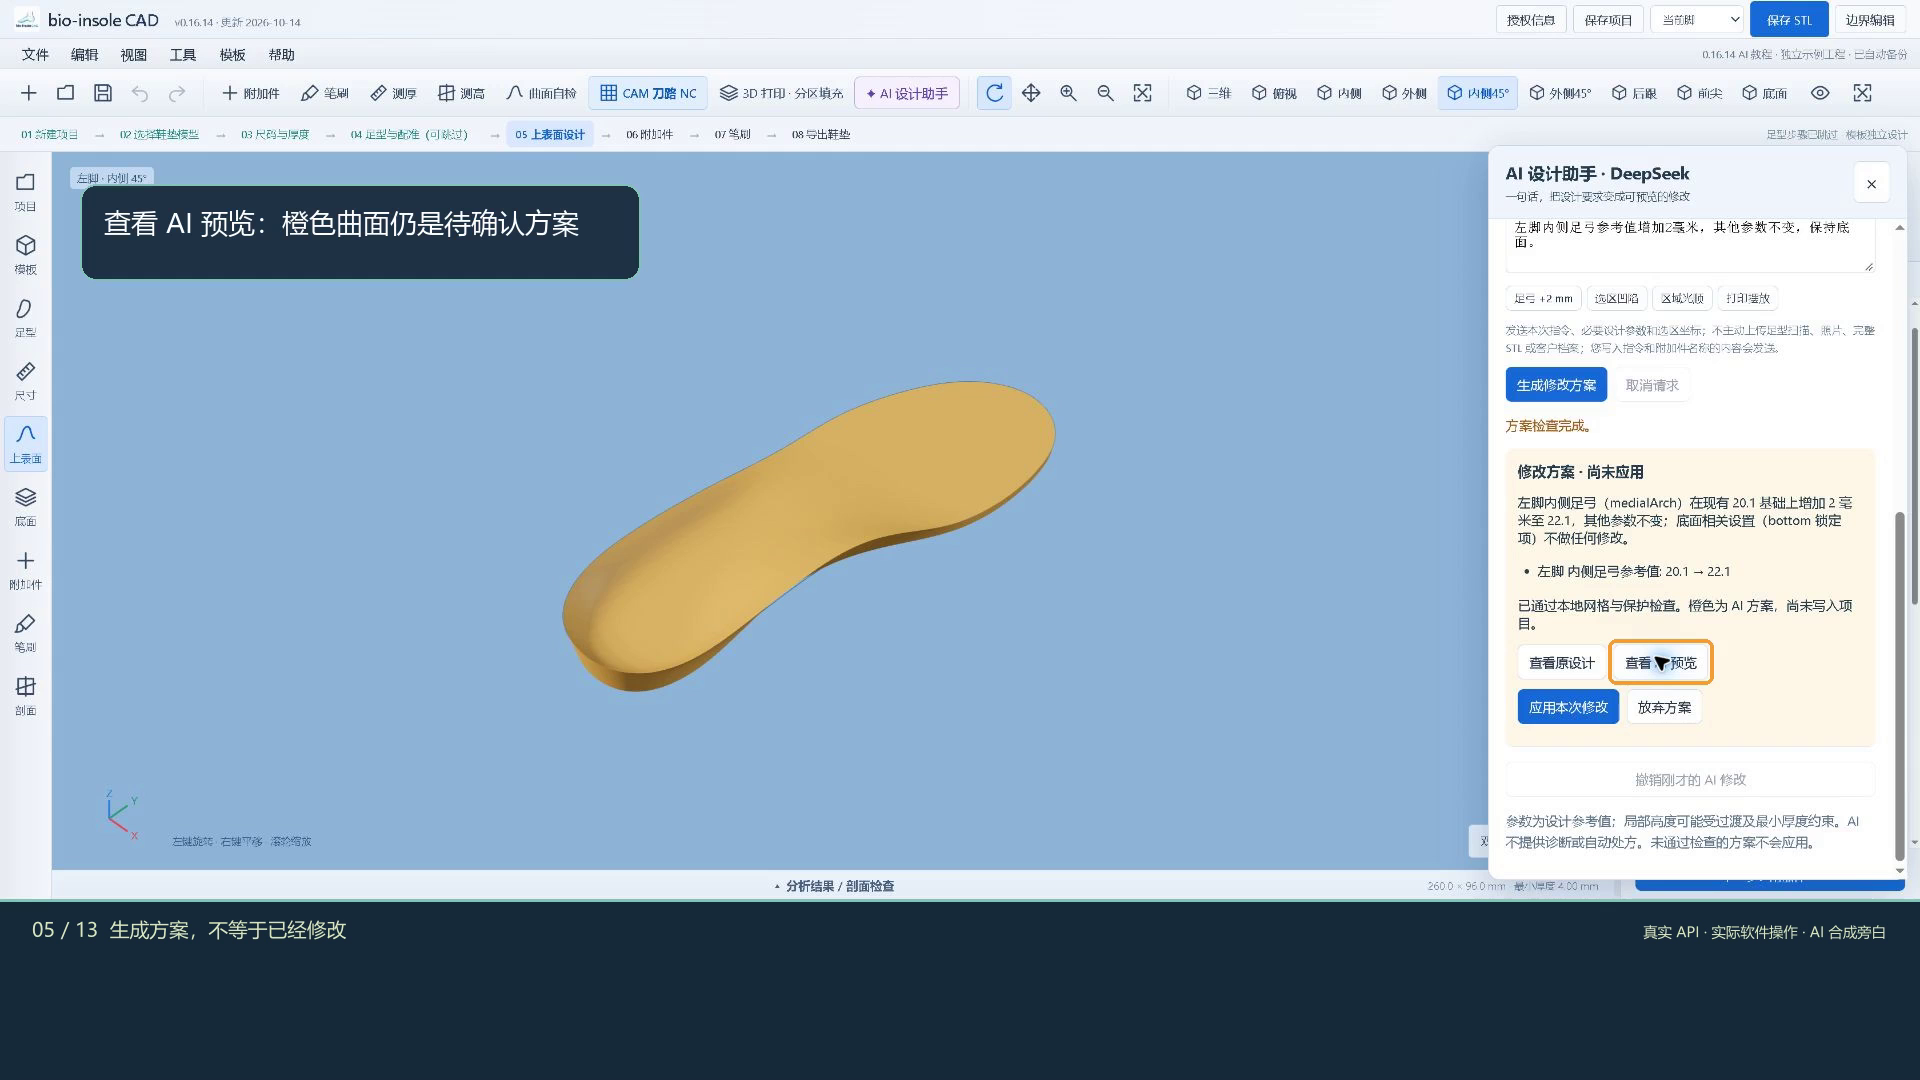Open the 模板 template sidebar panel
Screen dimensions: 1920x1080
(25, 255)
